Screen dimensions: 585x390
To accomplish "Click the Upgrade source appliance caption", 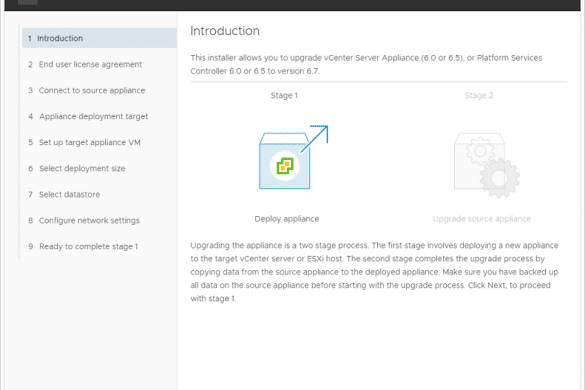I will (x=482, y=219).
